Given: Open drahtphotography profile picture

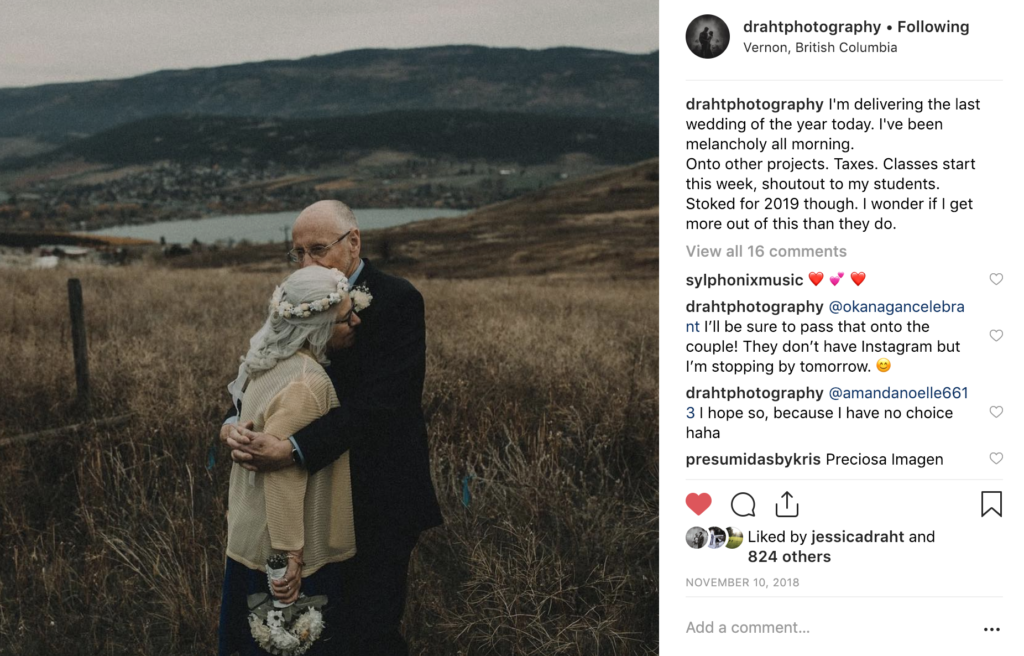Looking at the screenshot, I should click(x=707, y=37).
